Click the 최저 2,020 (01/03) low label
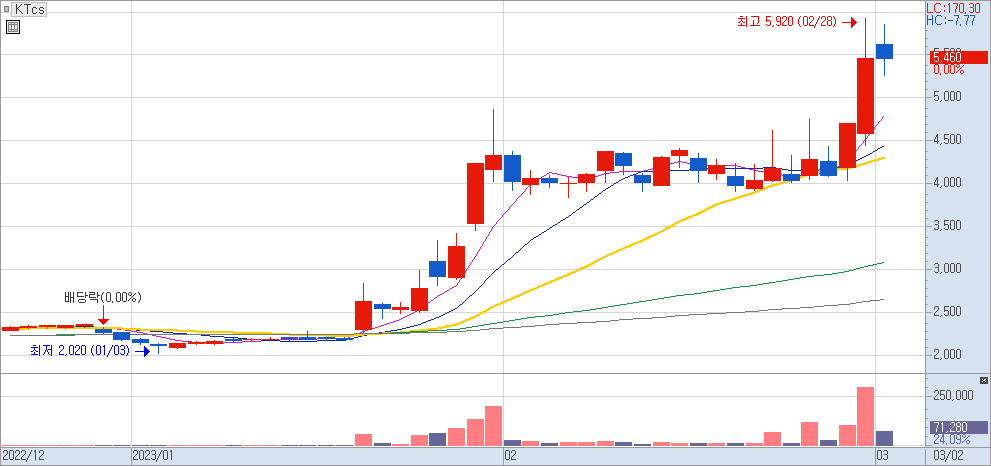Screen dimensions: 991x466 [x=80, y=350]
